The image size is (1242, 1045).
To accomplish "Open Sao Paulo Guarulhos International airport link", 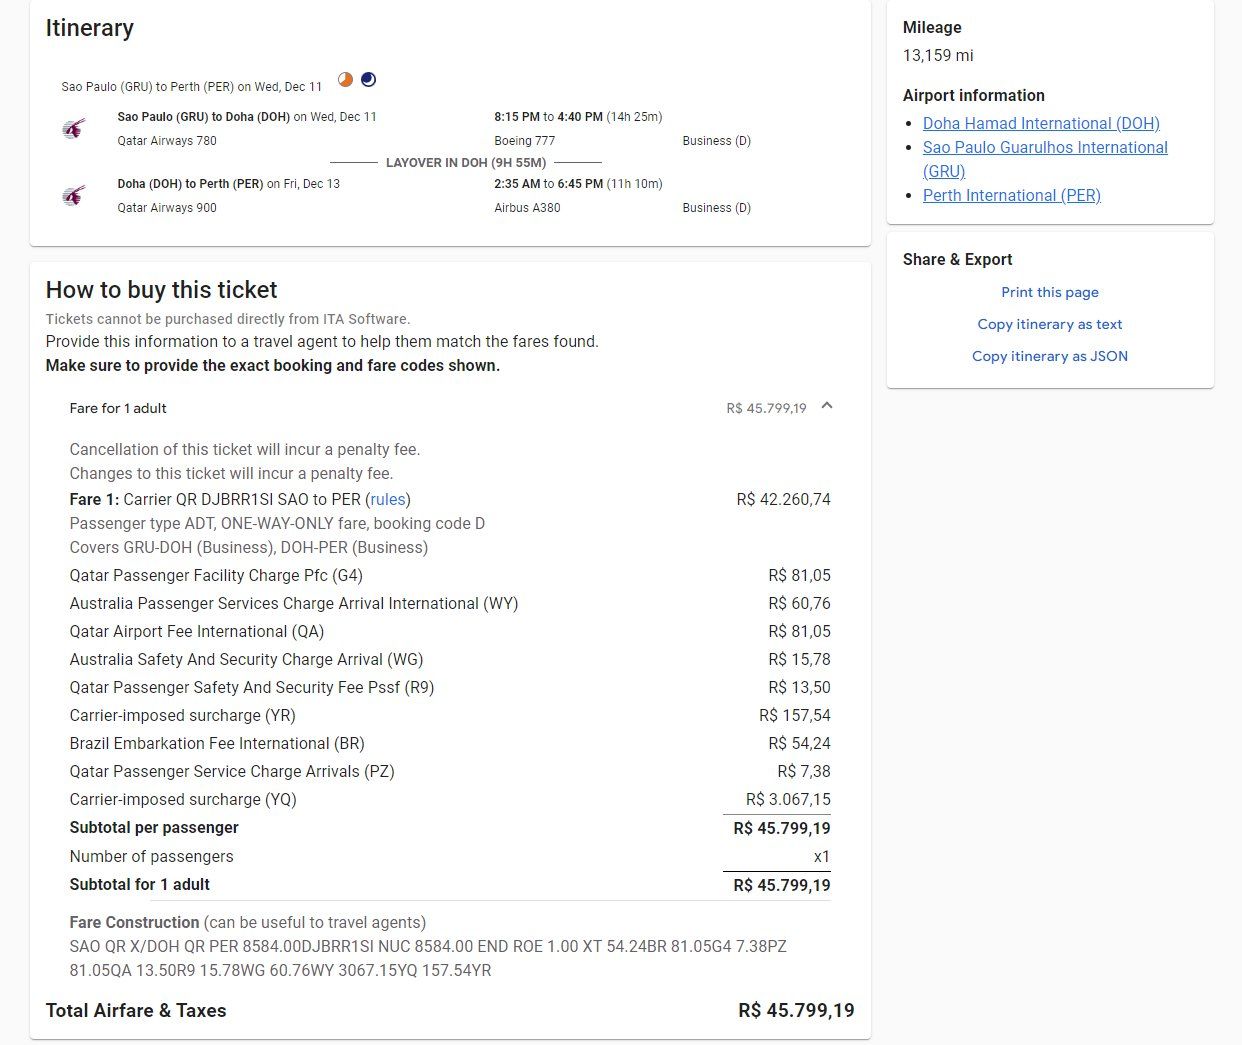I will click(x=1045, y=159).
